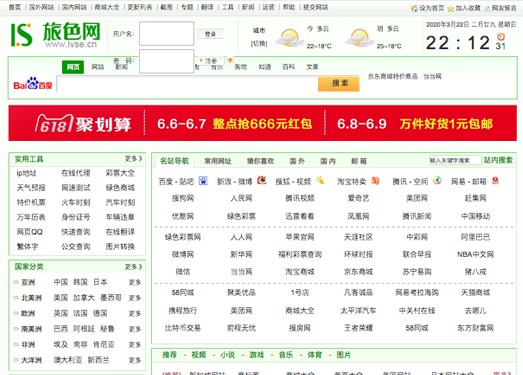Click the alarm clock icon by the time
Viewport: 523px width, 375px height.
[501, 36]
